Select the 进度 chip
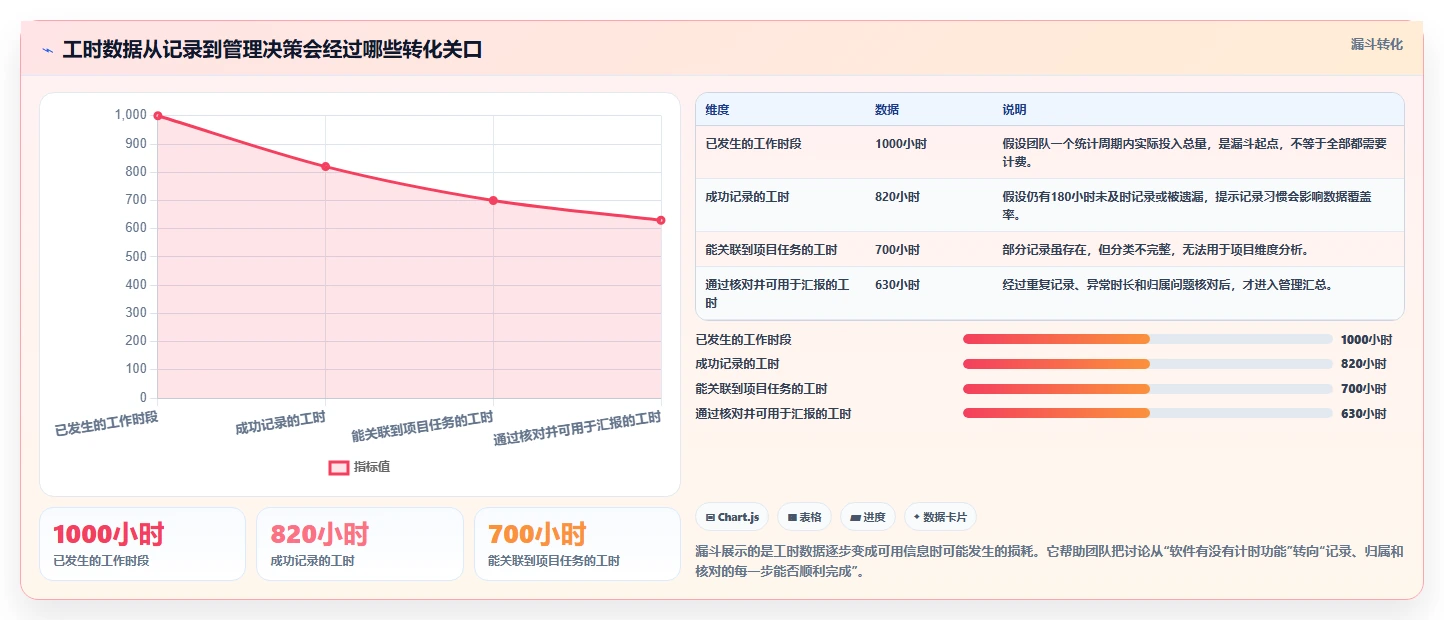Screen dimensions: 1444x620 point(868,517)
